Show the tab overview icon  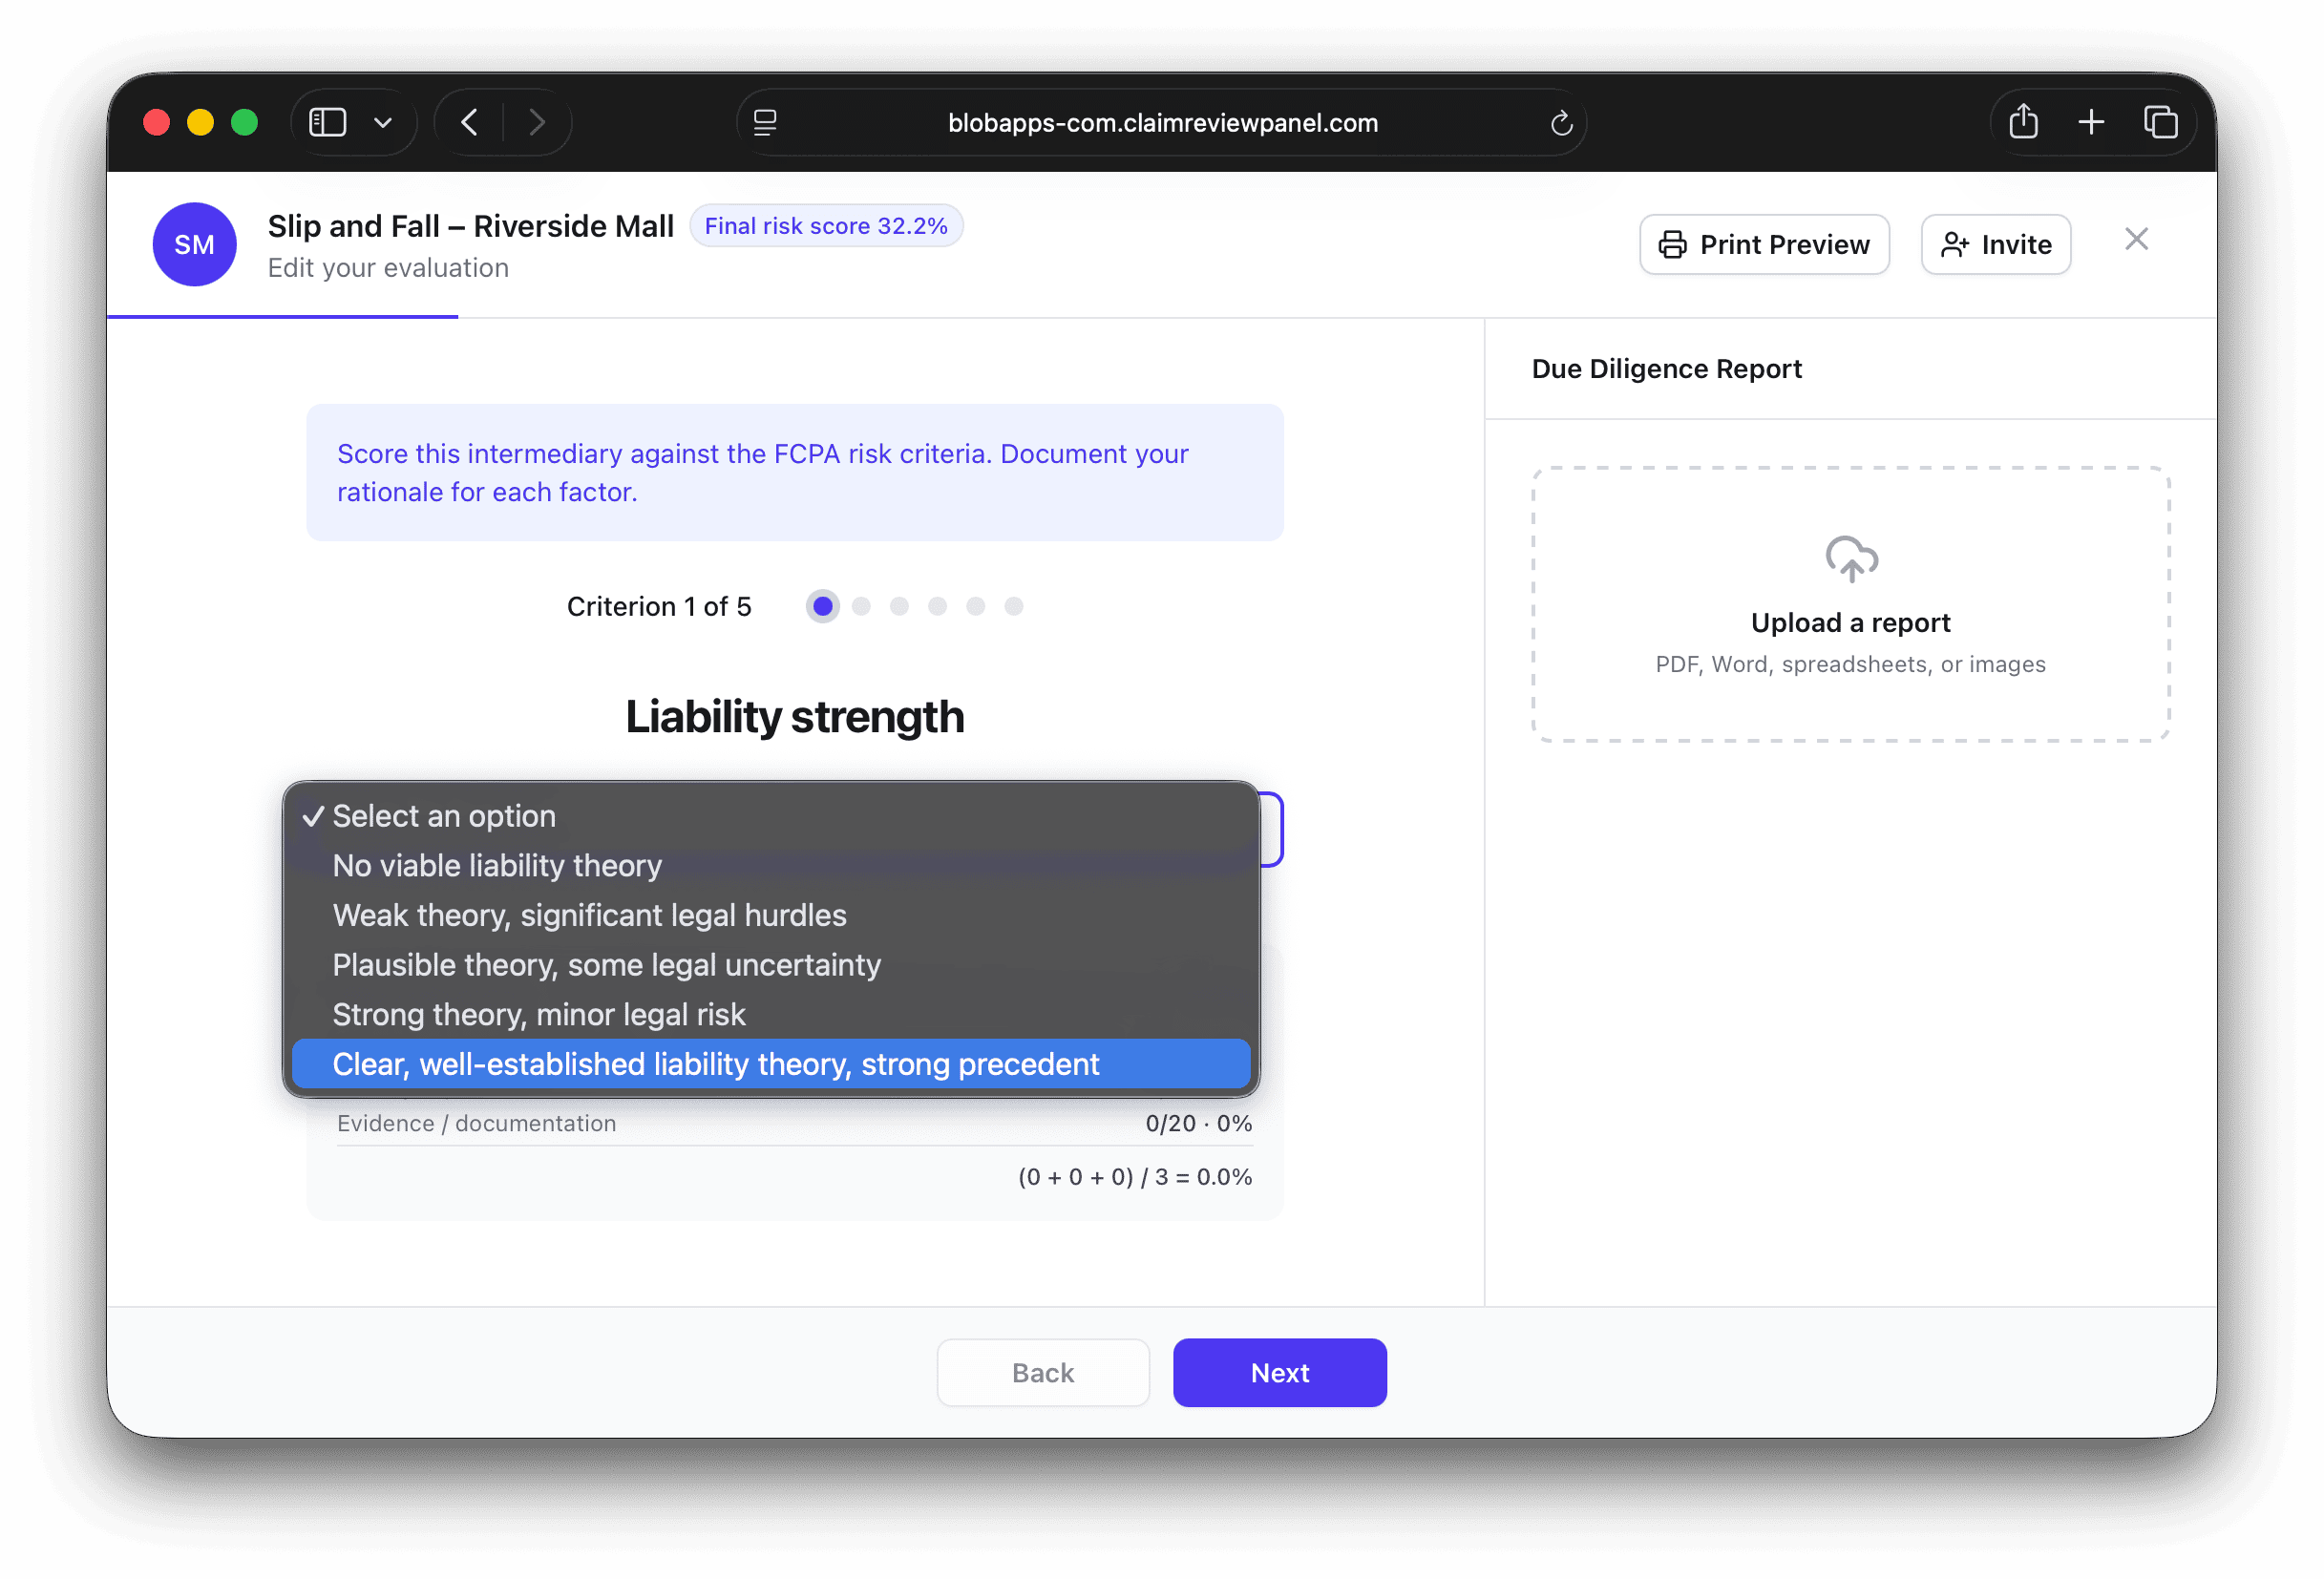tap(2160, 122)
